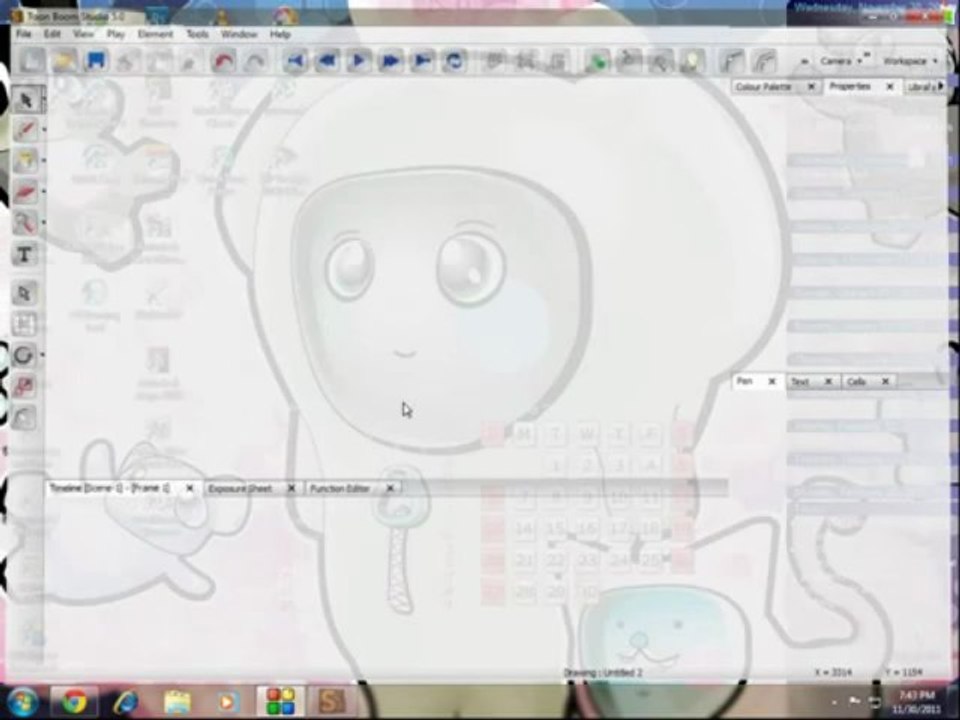Open the Element menu

156,34
